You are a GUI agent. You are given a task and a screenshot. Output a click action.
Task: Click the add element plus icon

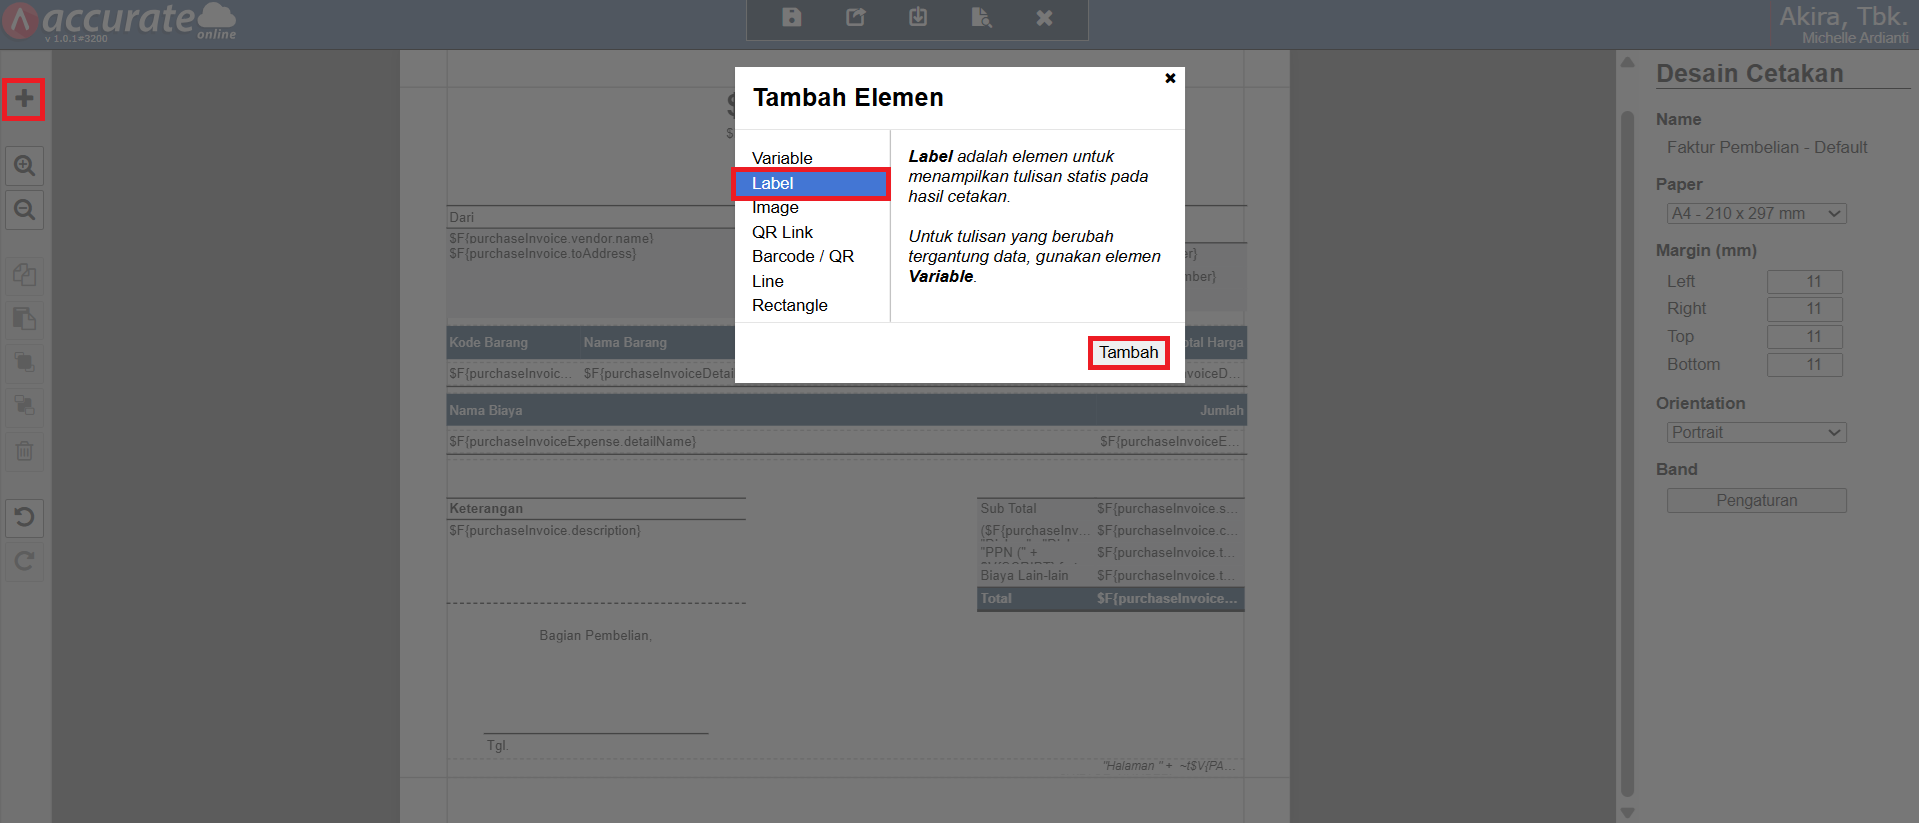coord(24,99)
